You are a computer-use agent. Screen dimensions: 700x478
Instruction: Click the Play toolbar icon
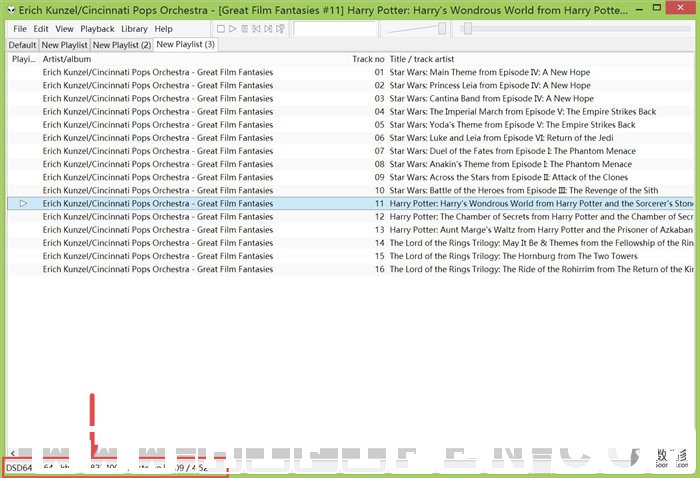click(x=233, y=29)
